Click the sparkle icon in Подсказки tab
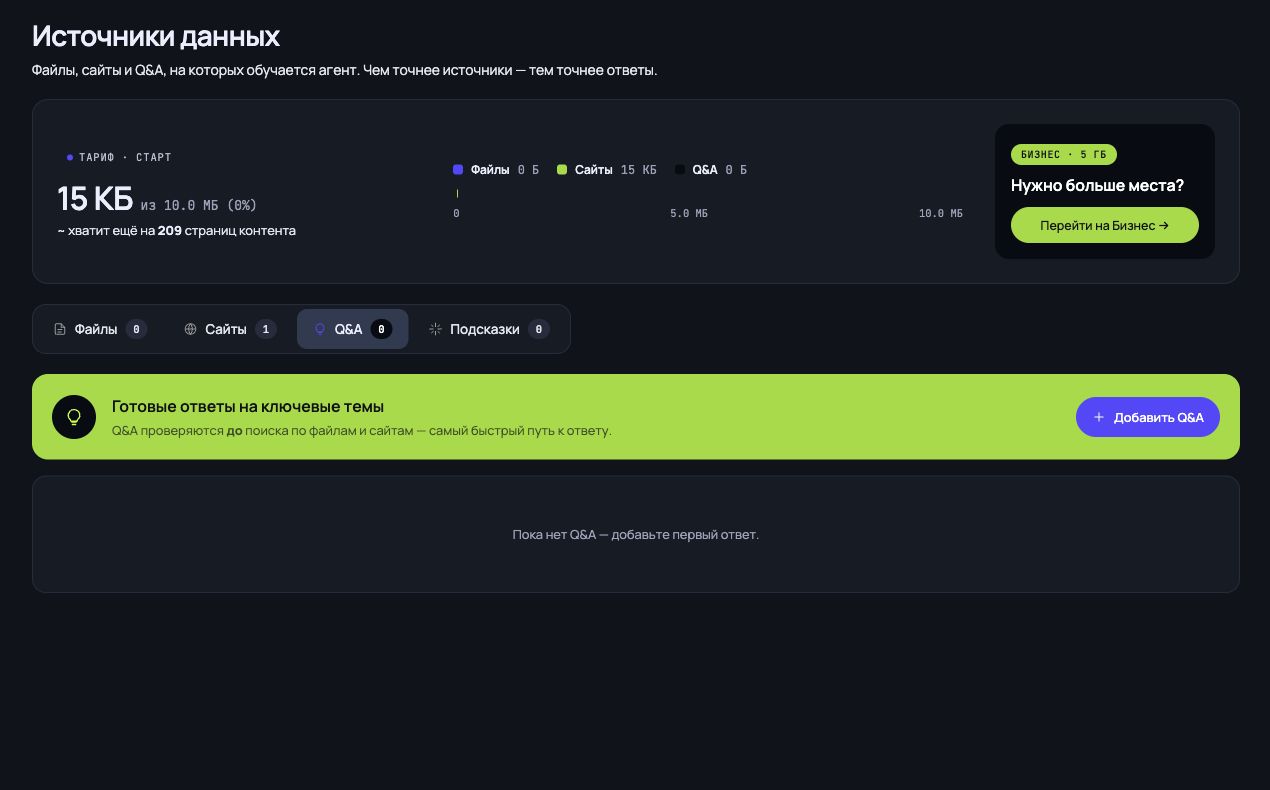The image size is (1270, 790). [435, 329]
